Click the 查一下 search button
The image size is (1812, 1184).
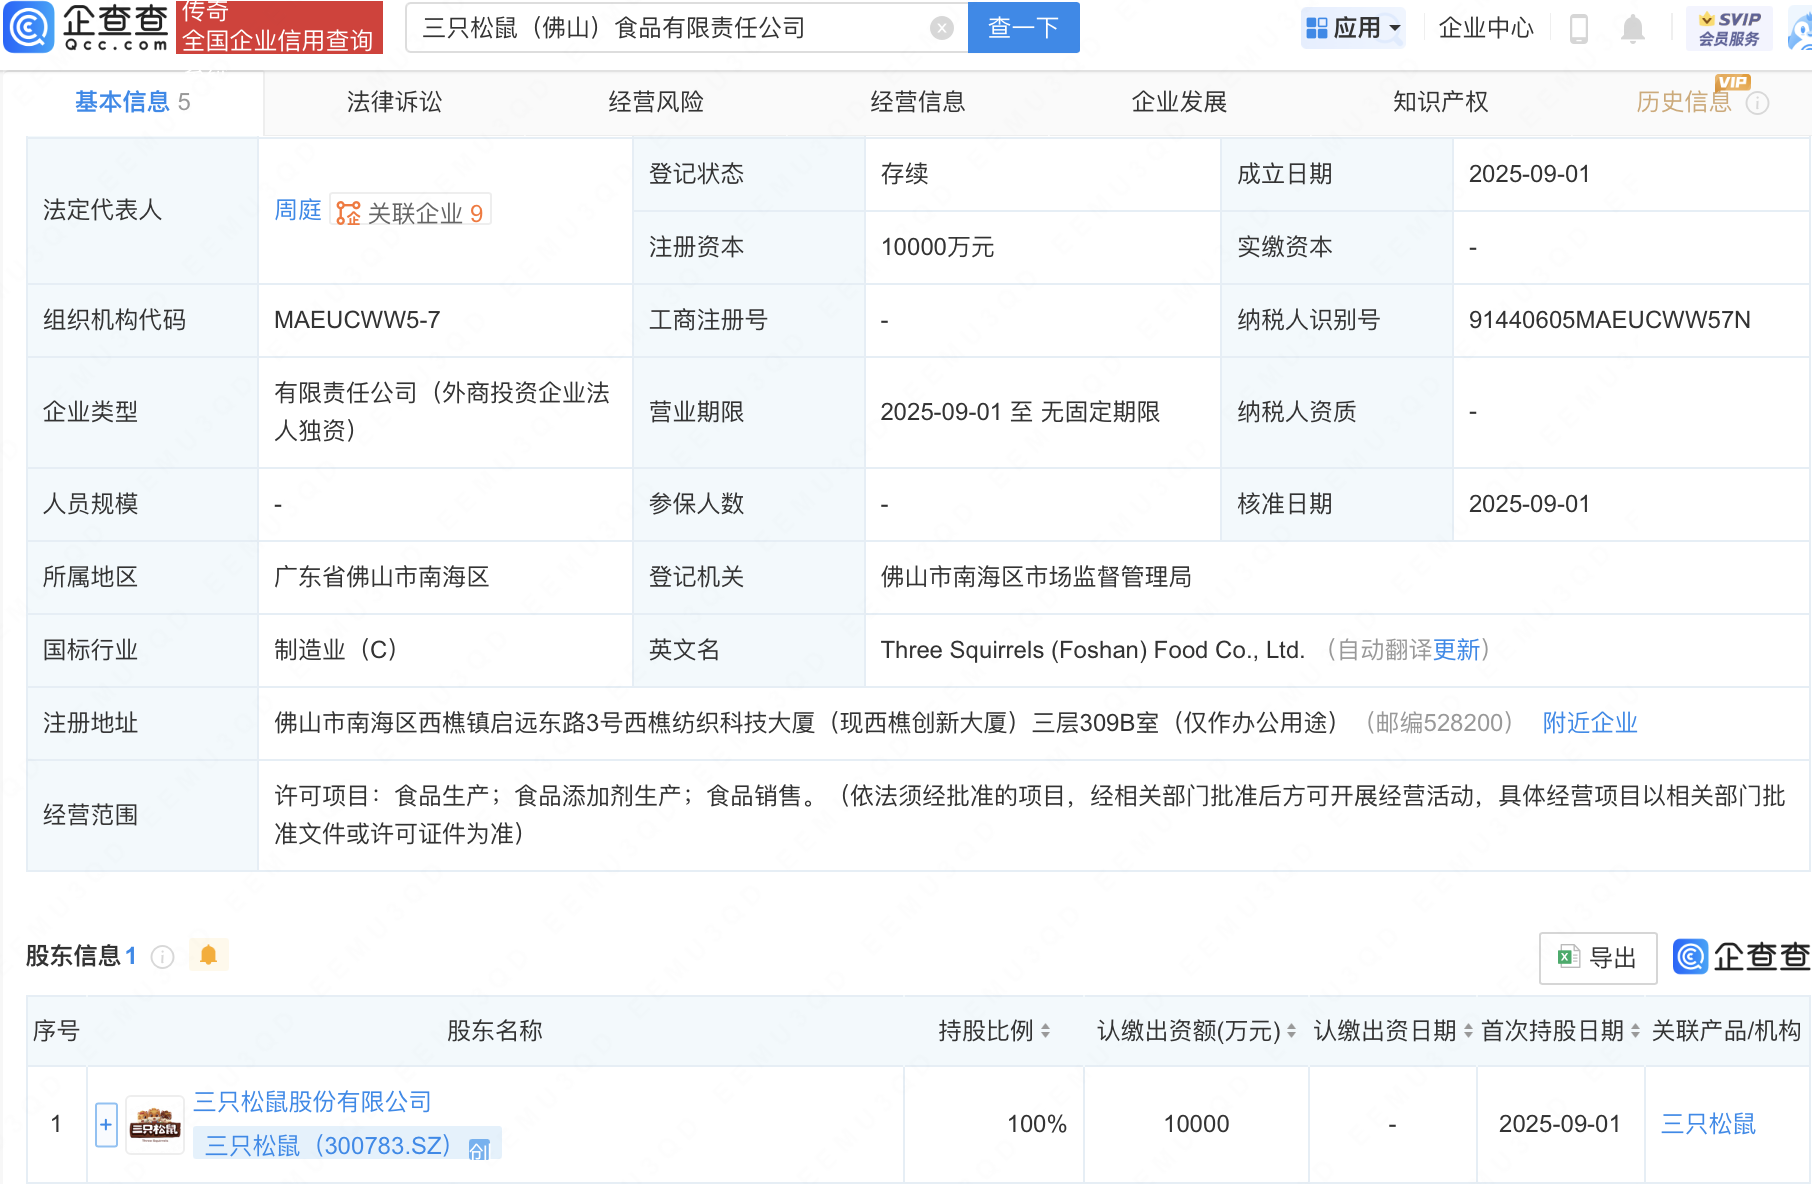[1023, 28]
